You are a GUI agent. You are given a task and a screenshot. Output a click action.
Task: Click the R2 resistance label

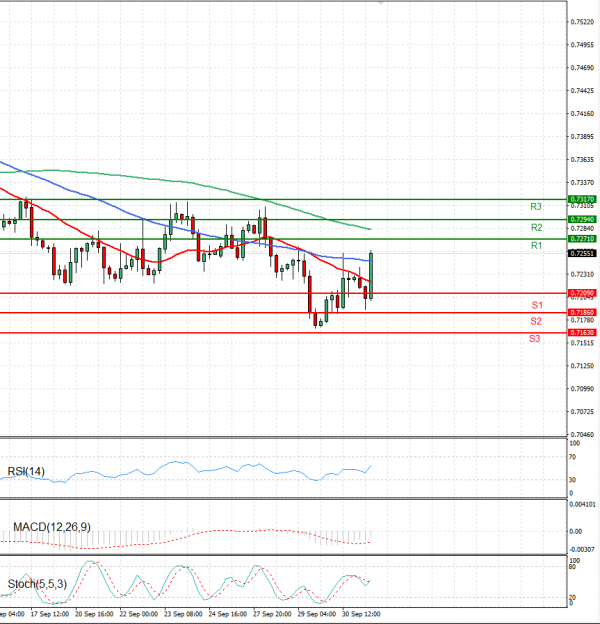(536, 228)
